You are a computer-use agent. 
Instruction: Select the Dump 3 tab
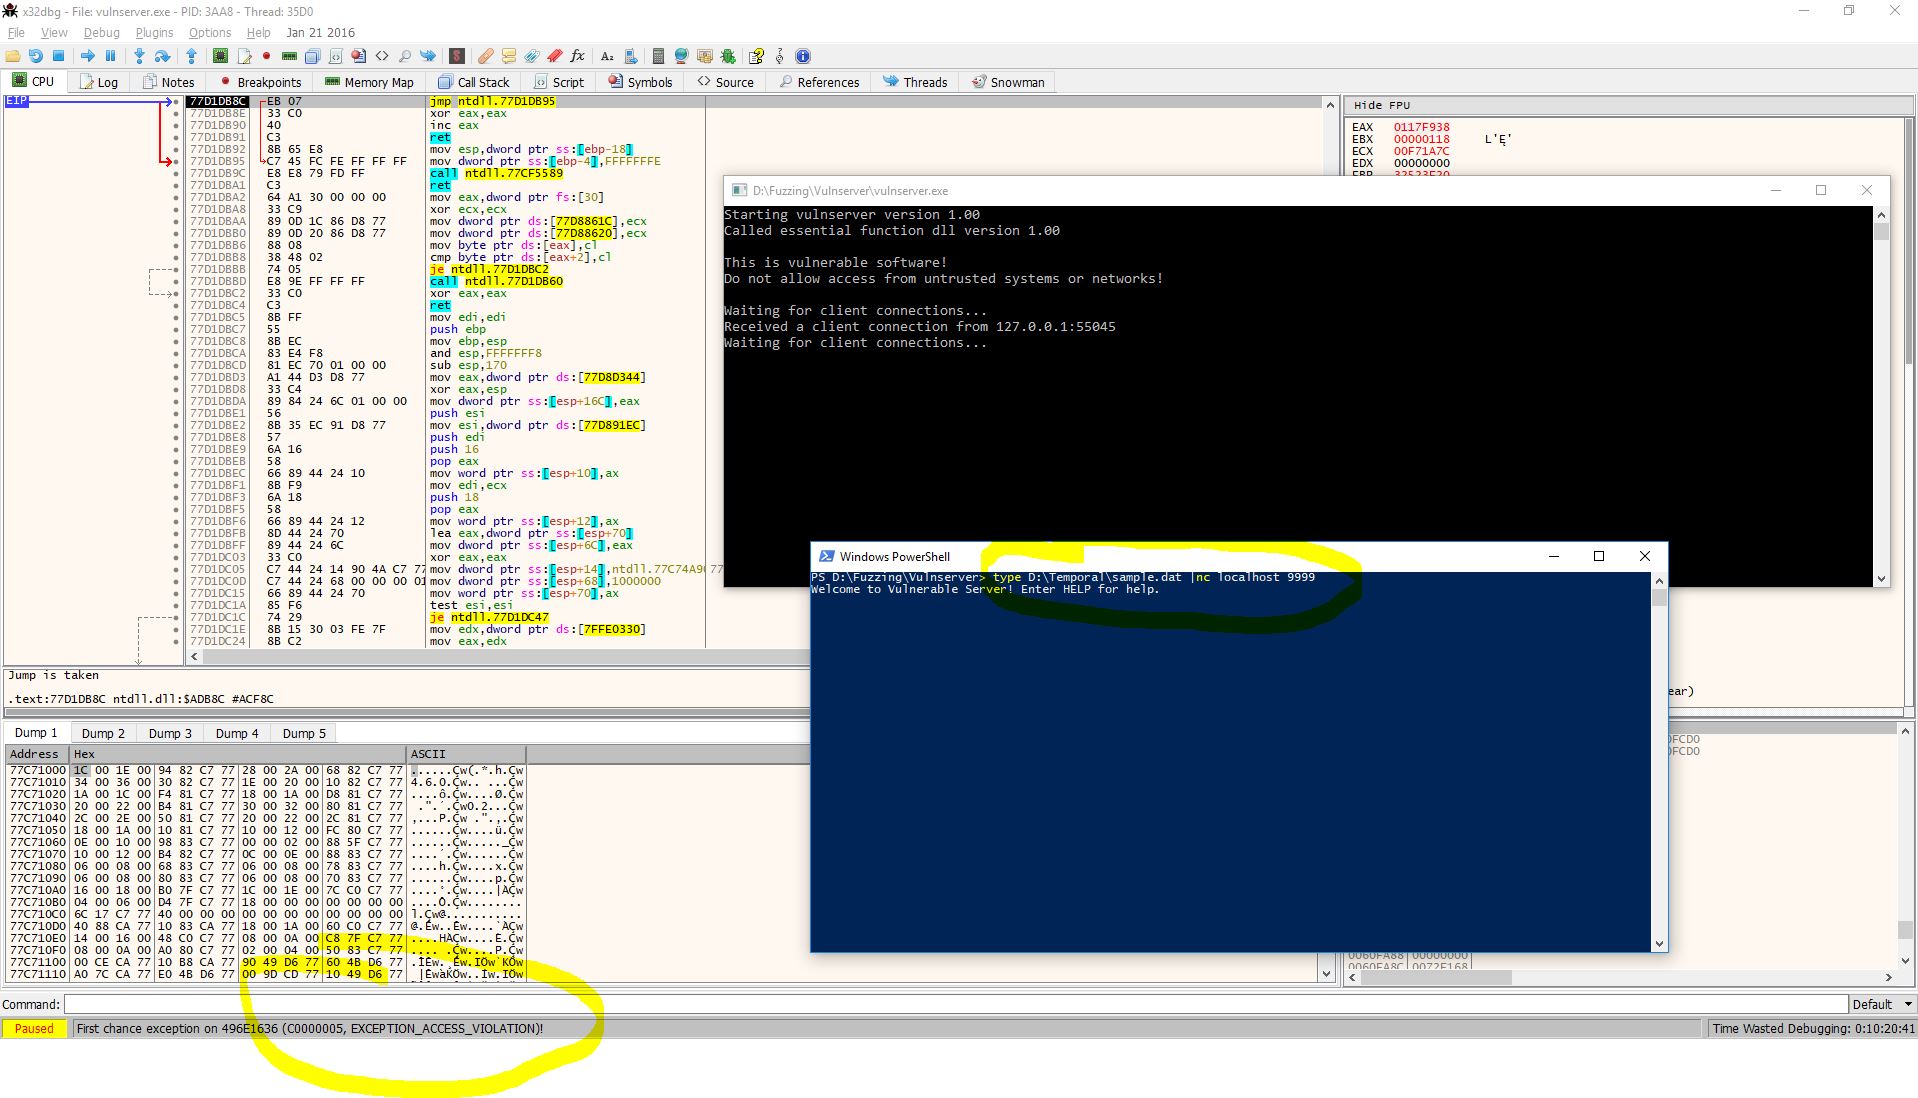(170, 733)
